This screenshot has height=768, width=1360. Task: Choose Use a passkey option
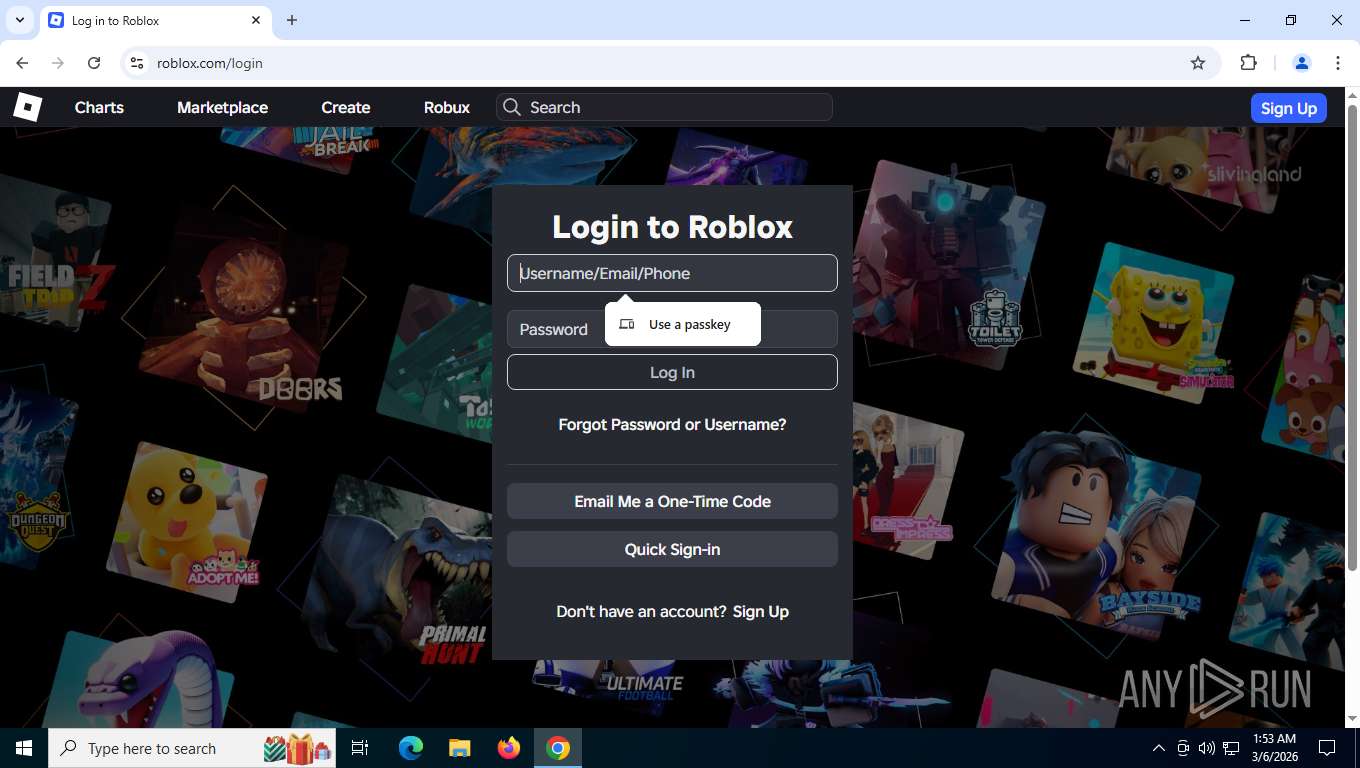tap(683, 324)
